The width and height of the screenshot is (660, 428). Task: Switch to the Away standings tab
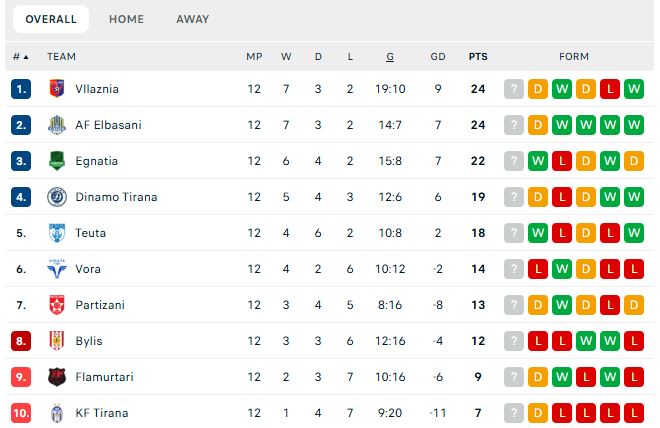click(x=193, y=19)
